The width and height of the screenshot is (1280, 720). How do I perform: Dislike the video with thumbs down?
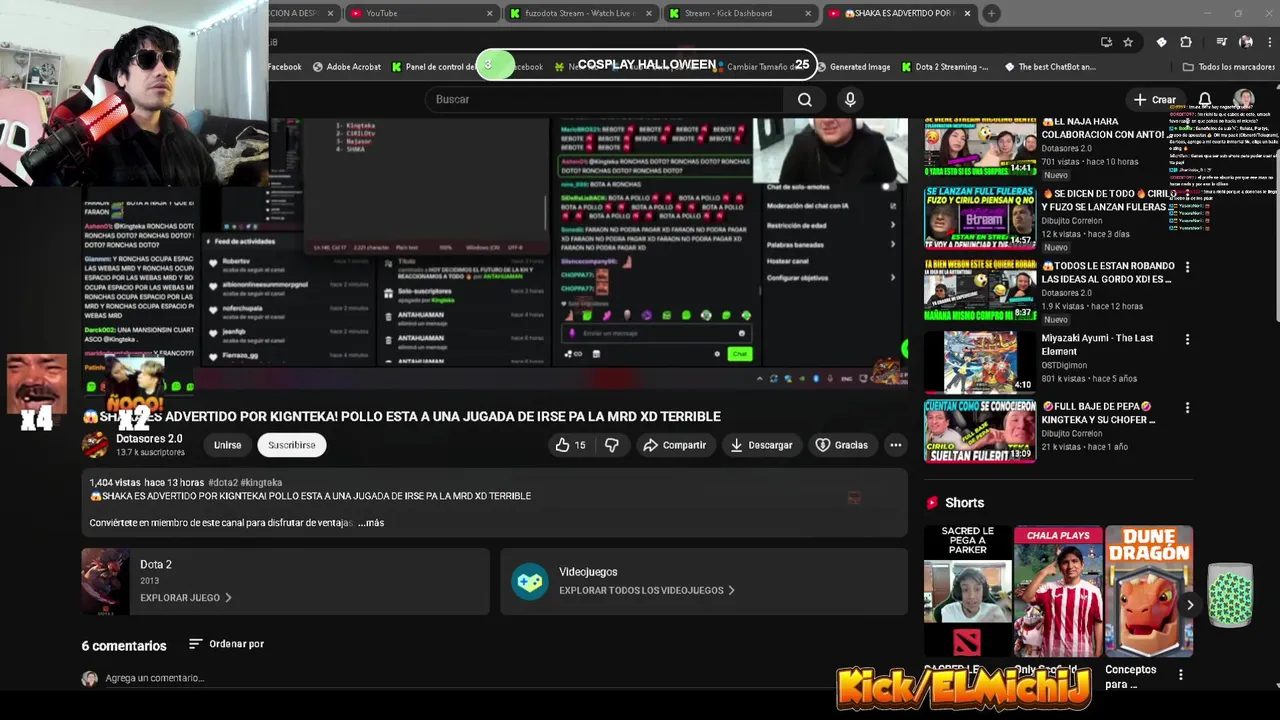click(611, 445)
